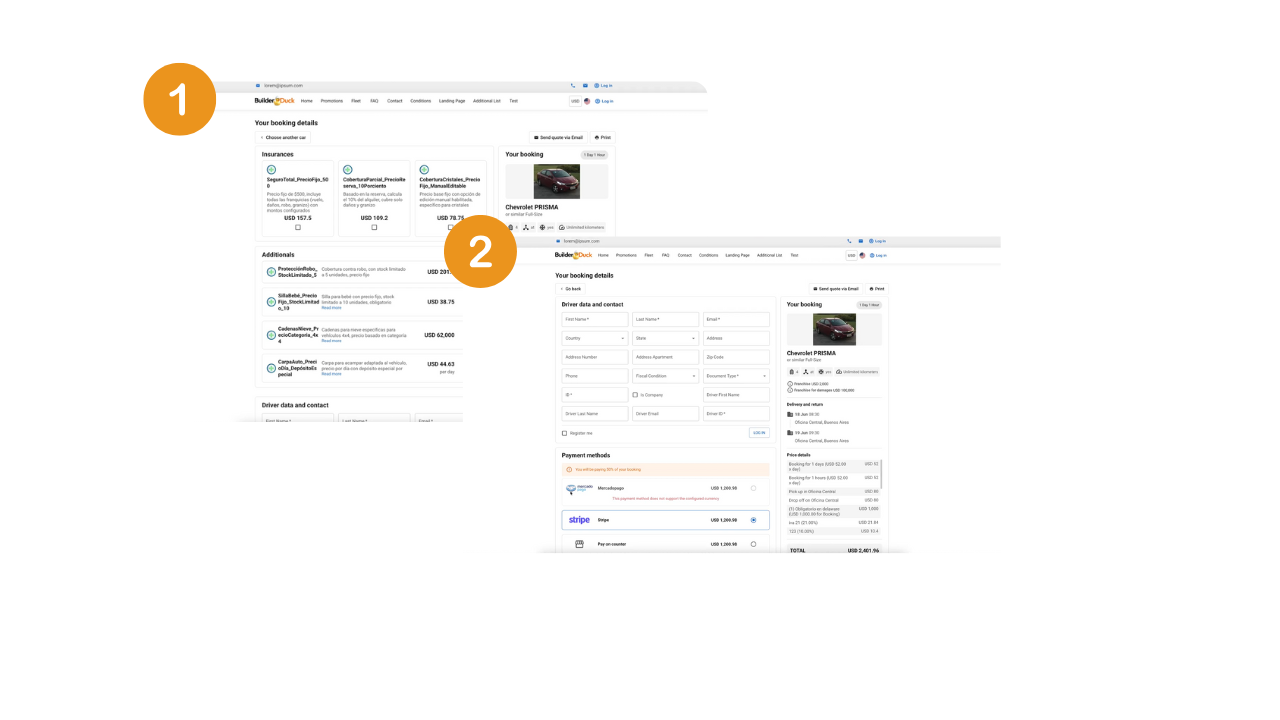
Task: Click the CoberturaParcial insurance plus icon
Action: 347,170
